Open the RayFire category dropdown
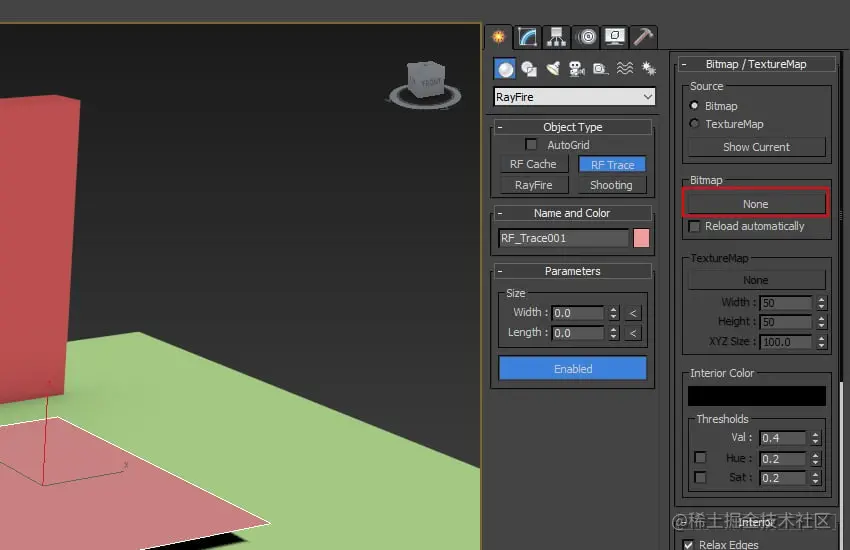This screenshot has width=850, height=550. [x=575, y=97]
